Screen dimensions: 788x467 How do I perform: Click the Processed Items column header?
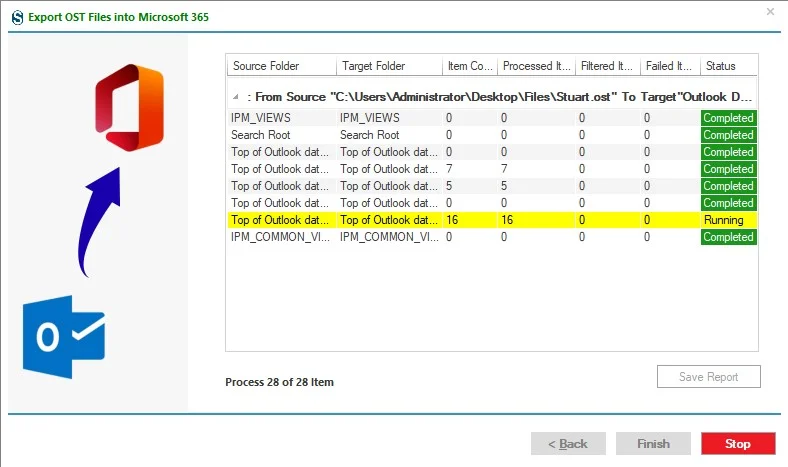(536, 66)
